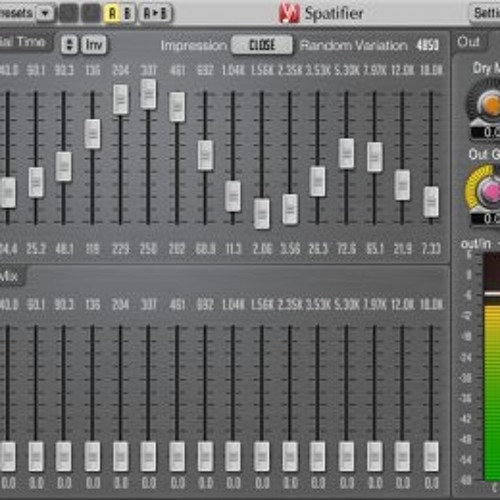
Task: Click the Voxengo Spatifier logo icon
Action: (x=289, y=13)
